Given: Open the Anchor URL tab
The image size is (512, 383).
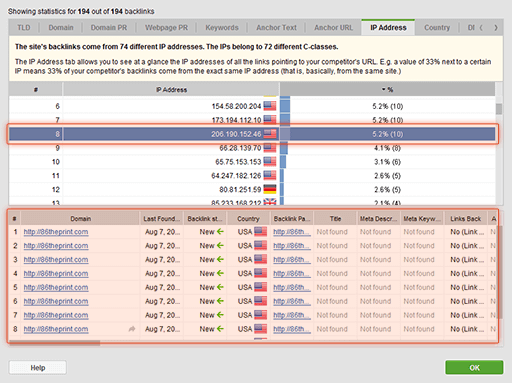Looking at the screenshot, I should click(333, 28).
